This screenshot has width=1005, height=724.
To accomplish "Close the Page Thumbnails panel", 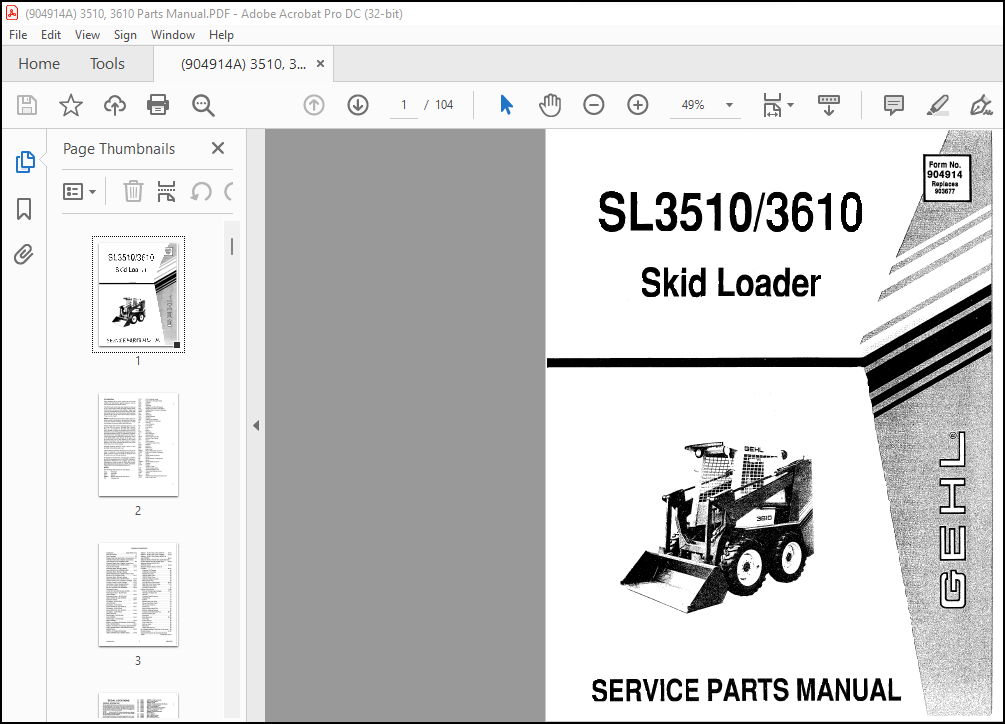I will (218, 148).
